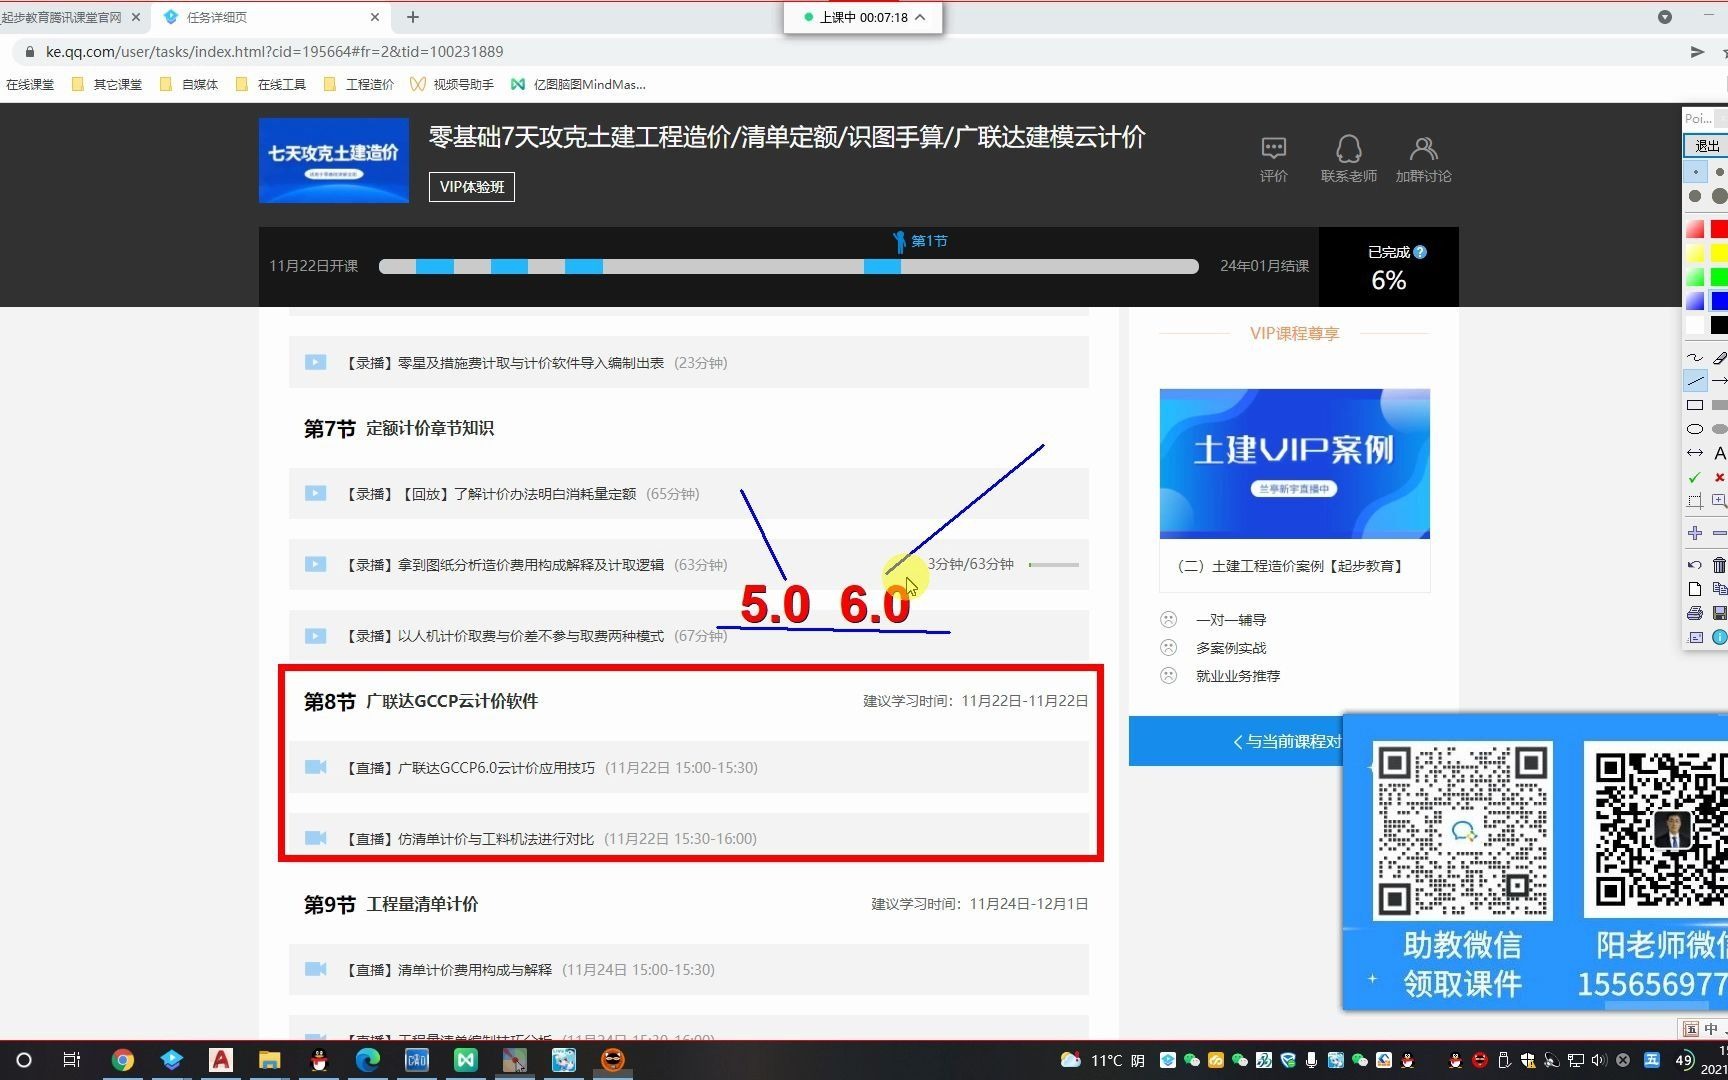This screenshot has width=1728, height=1080.
Task: Select the freehand curve pen tool
Action: click(x=1695, y=357)
